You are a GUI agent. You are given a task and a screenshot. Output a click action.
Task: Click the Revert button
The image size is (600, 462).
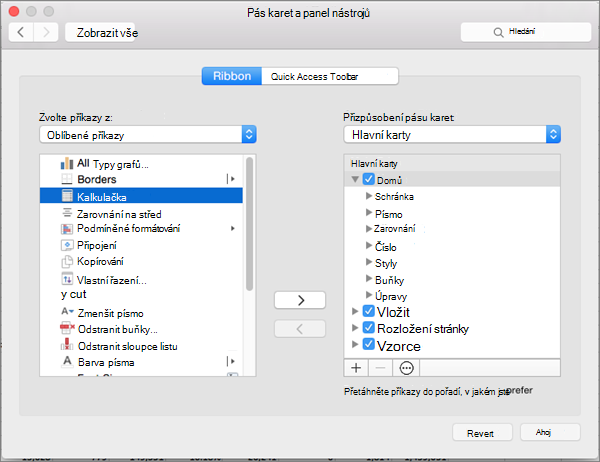coord(482,433)
